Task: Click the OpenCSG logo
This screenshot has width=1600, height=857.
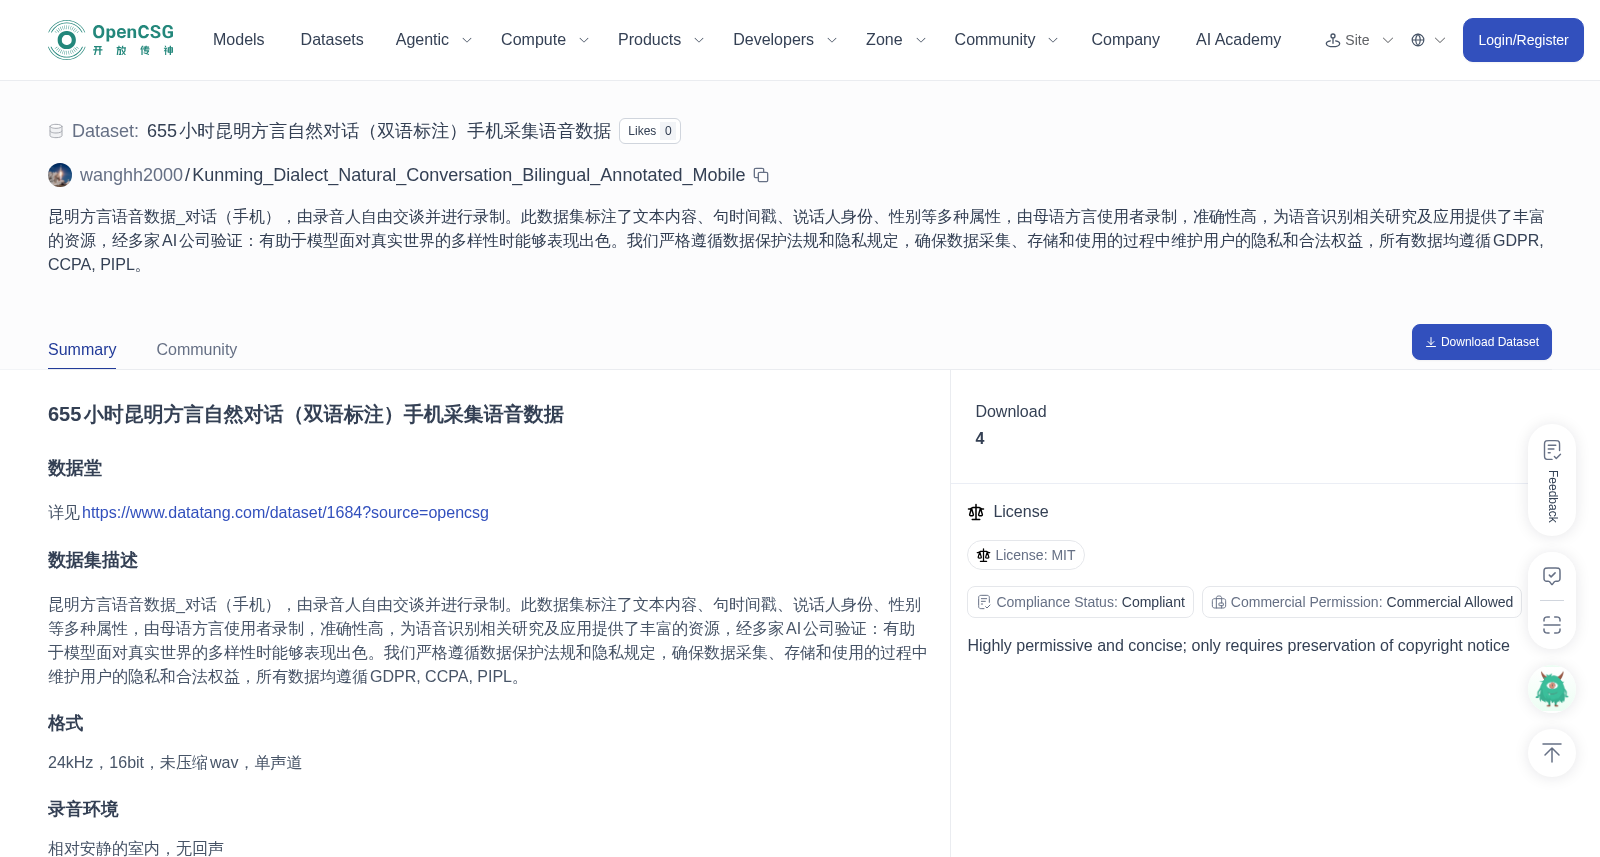Action: pos(111,40)
